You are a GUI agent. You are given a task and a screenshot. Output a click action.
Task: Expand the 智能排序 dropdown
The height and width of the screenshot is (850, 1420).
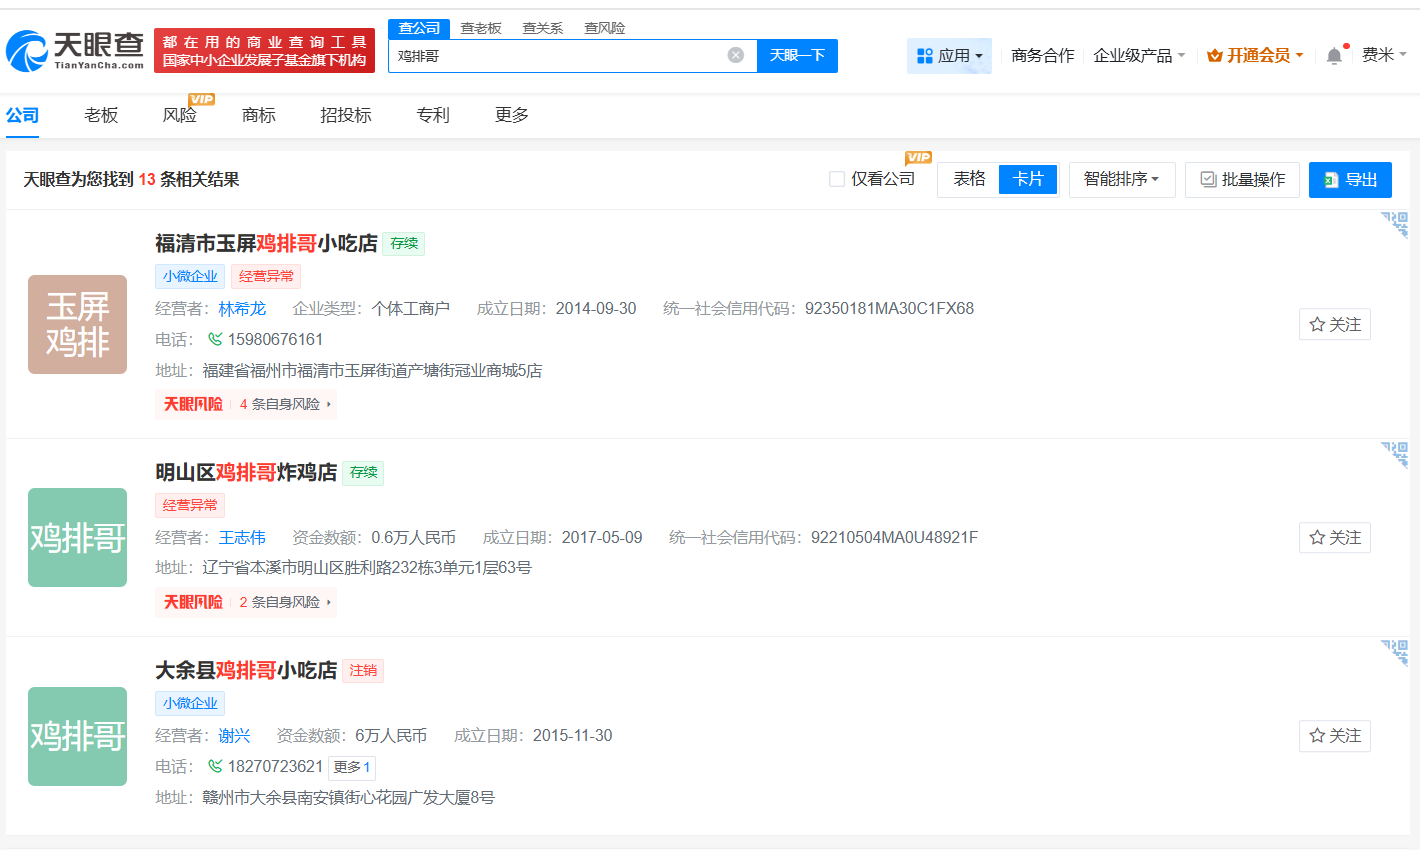tap(1121, 179)
